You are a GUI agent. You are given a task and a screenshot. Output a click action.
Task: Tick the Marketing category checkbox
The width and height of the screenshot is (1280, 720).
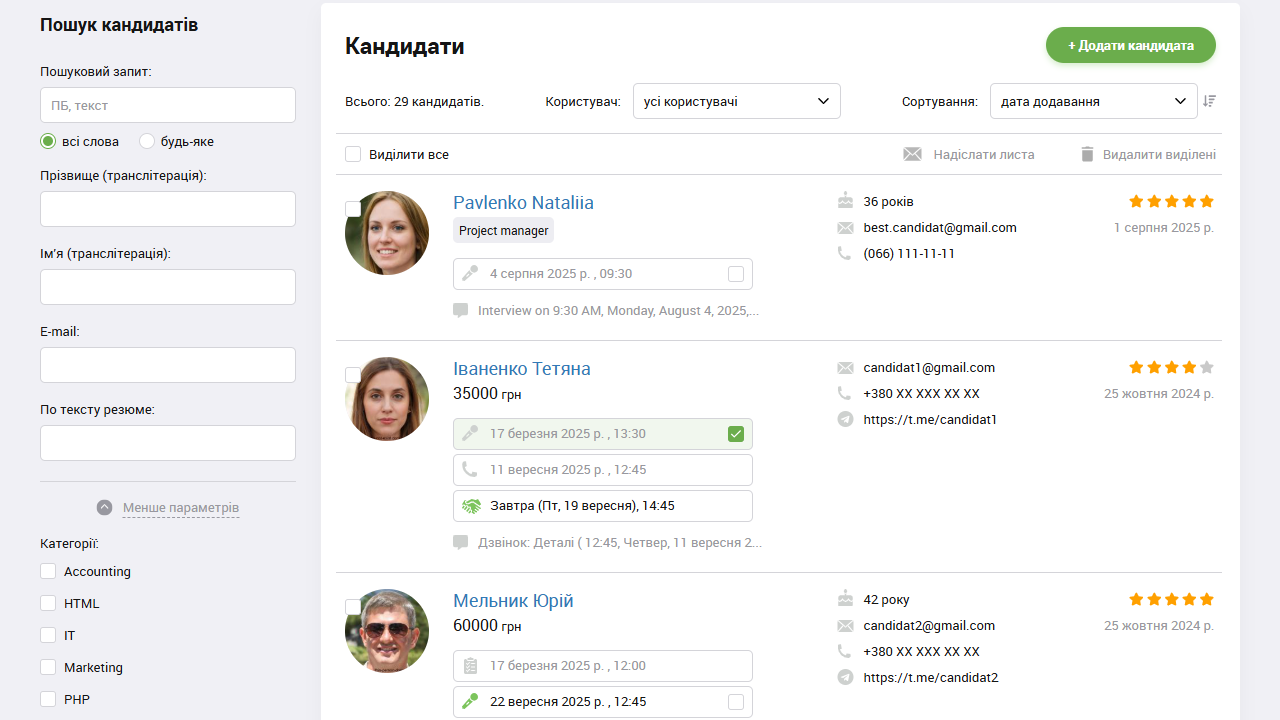tap(48, 668)
